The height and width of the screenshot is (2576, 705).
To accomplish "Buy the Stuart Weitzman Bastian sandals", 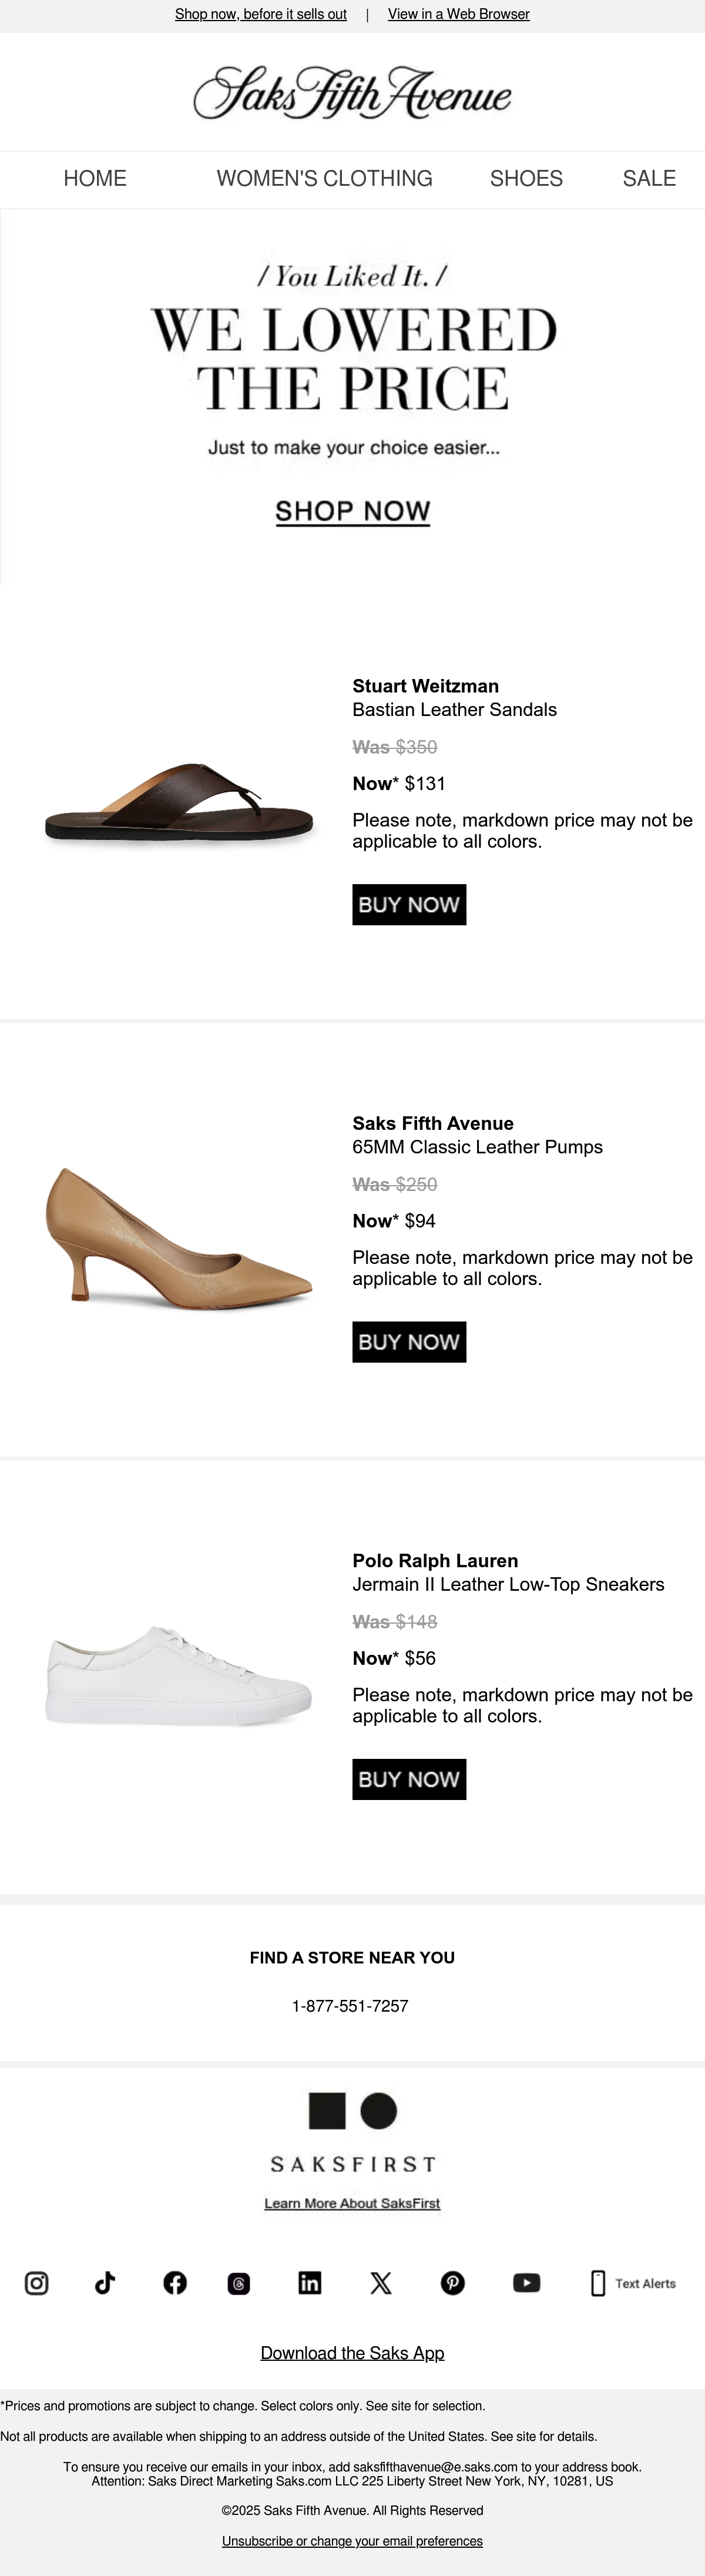I will tap(409, 904).
